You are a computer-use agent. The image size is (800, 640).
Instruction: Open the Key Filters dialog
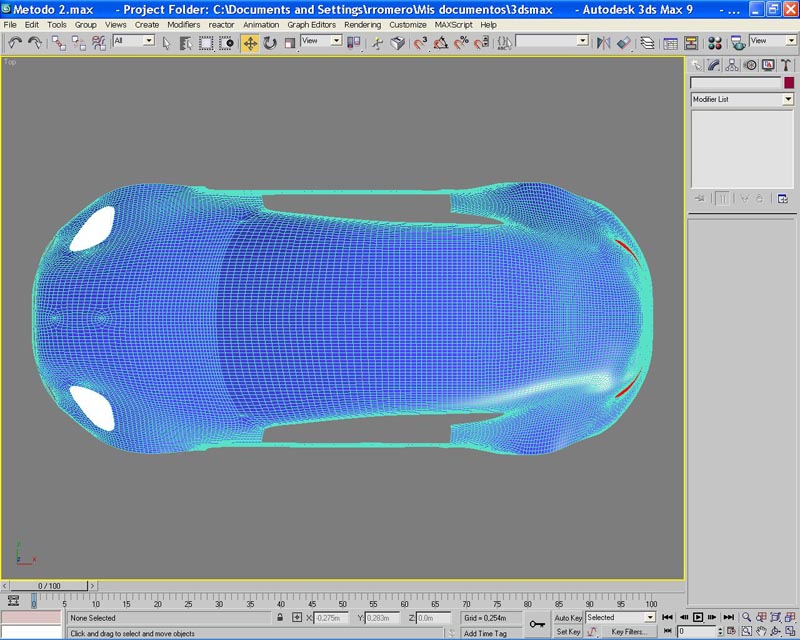pos(629,632)
